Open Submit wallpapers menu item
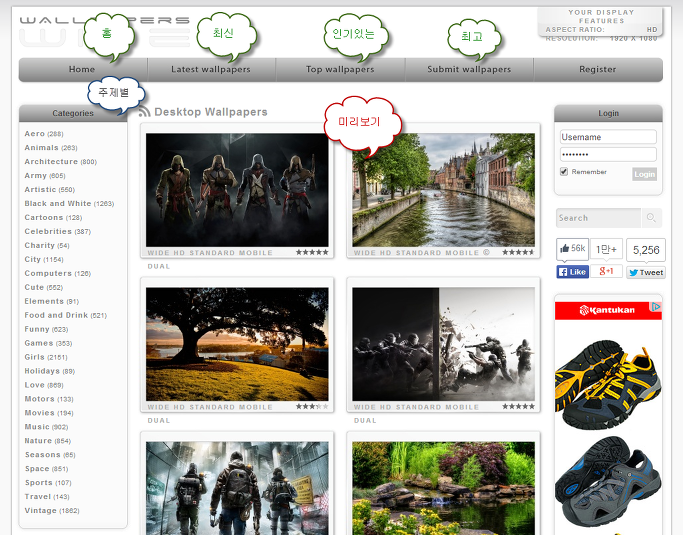683x535 pixels. tap(469, 69)
